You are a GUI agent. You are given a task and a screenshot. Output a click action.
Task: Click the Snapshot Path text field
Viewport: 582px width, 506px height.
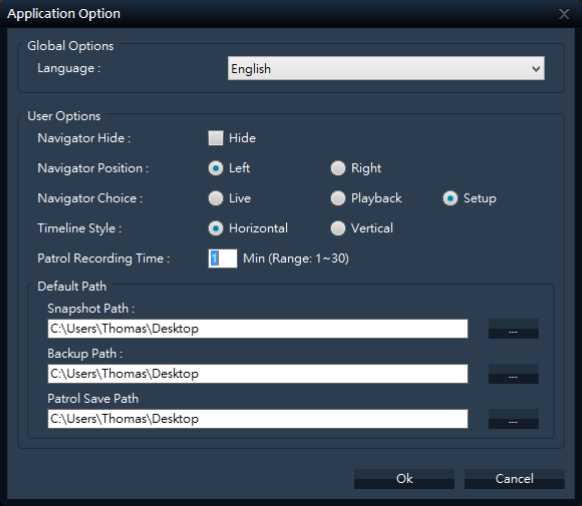point(258,329)
